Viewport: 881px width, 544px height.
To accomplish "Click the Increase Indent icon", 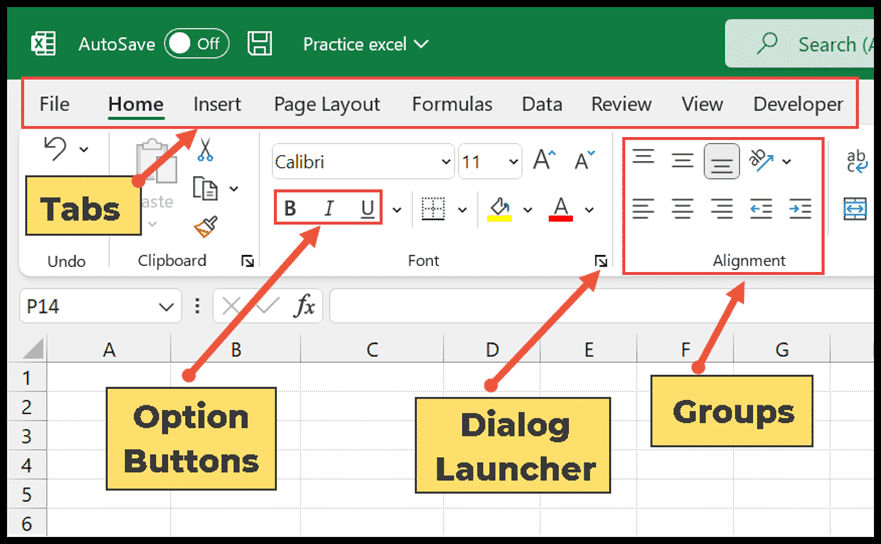I will (x=800, y=209).
